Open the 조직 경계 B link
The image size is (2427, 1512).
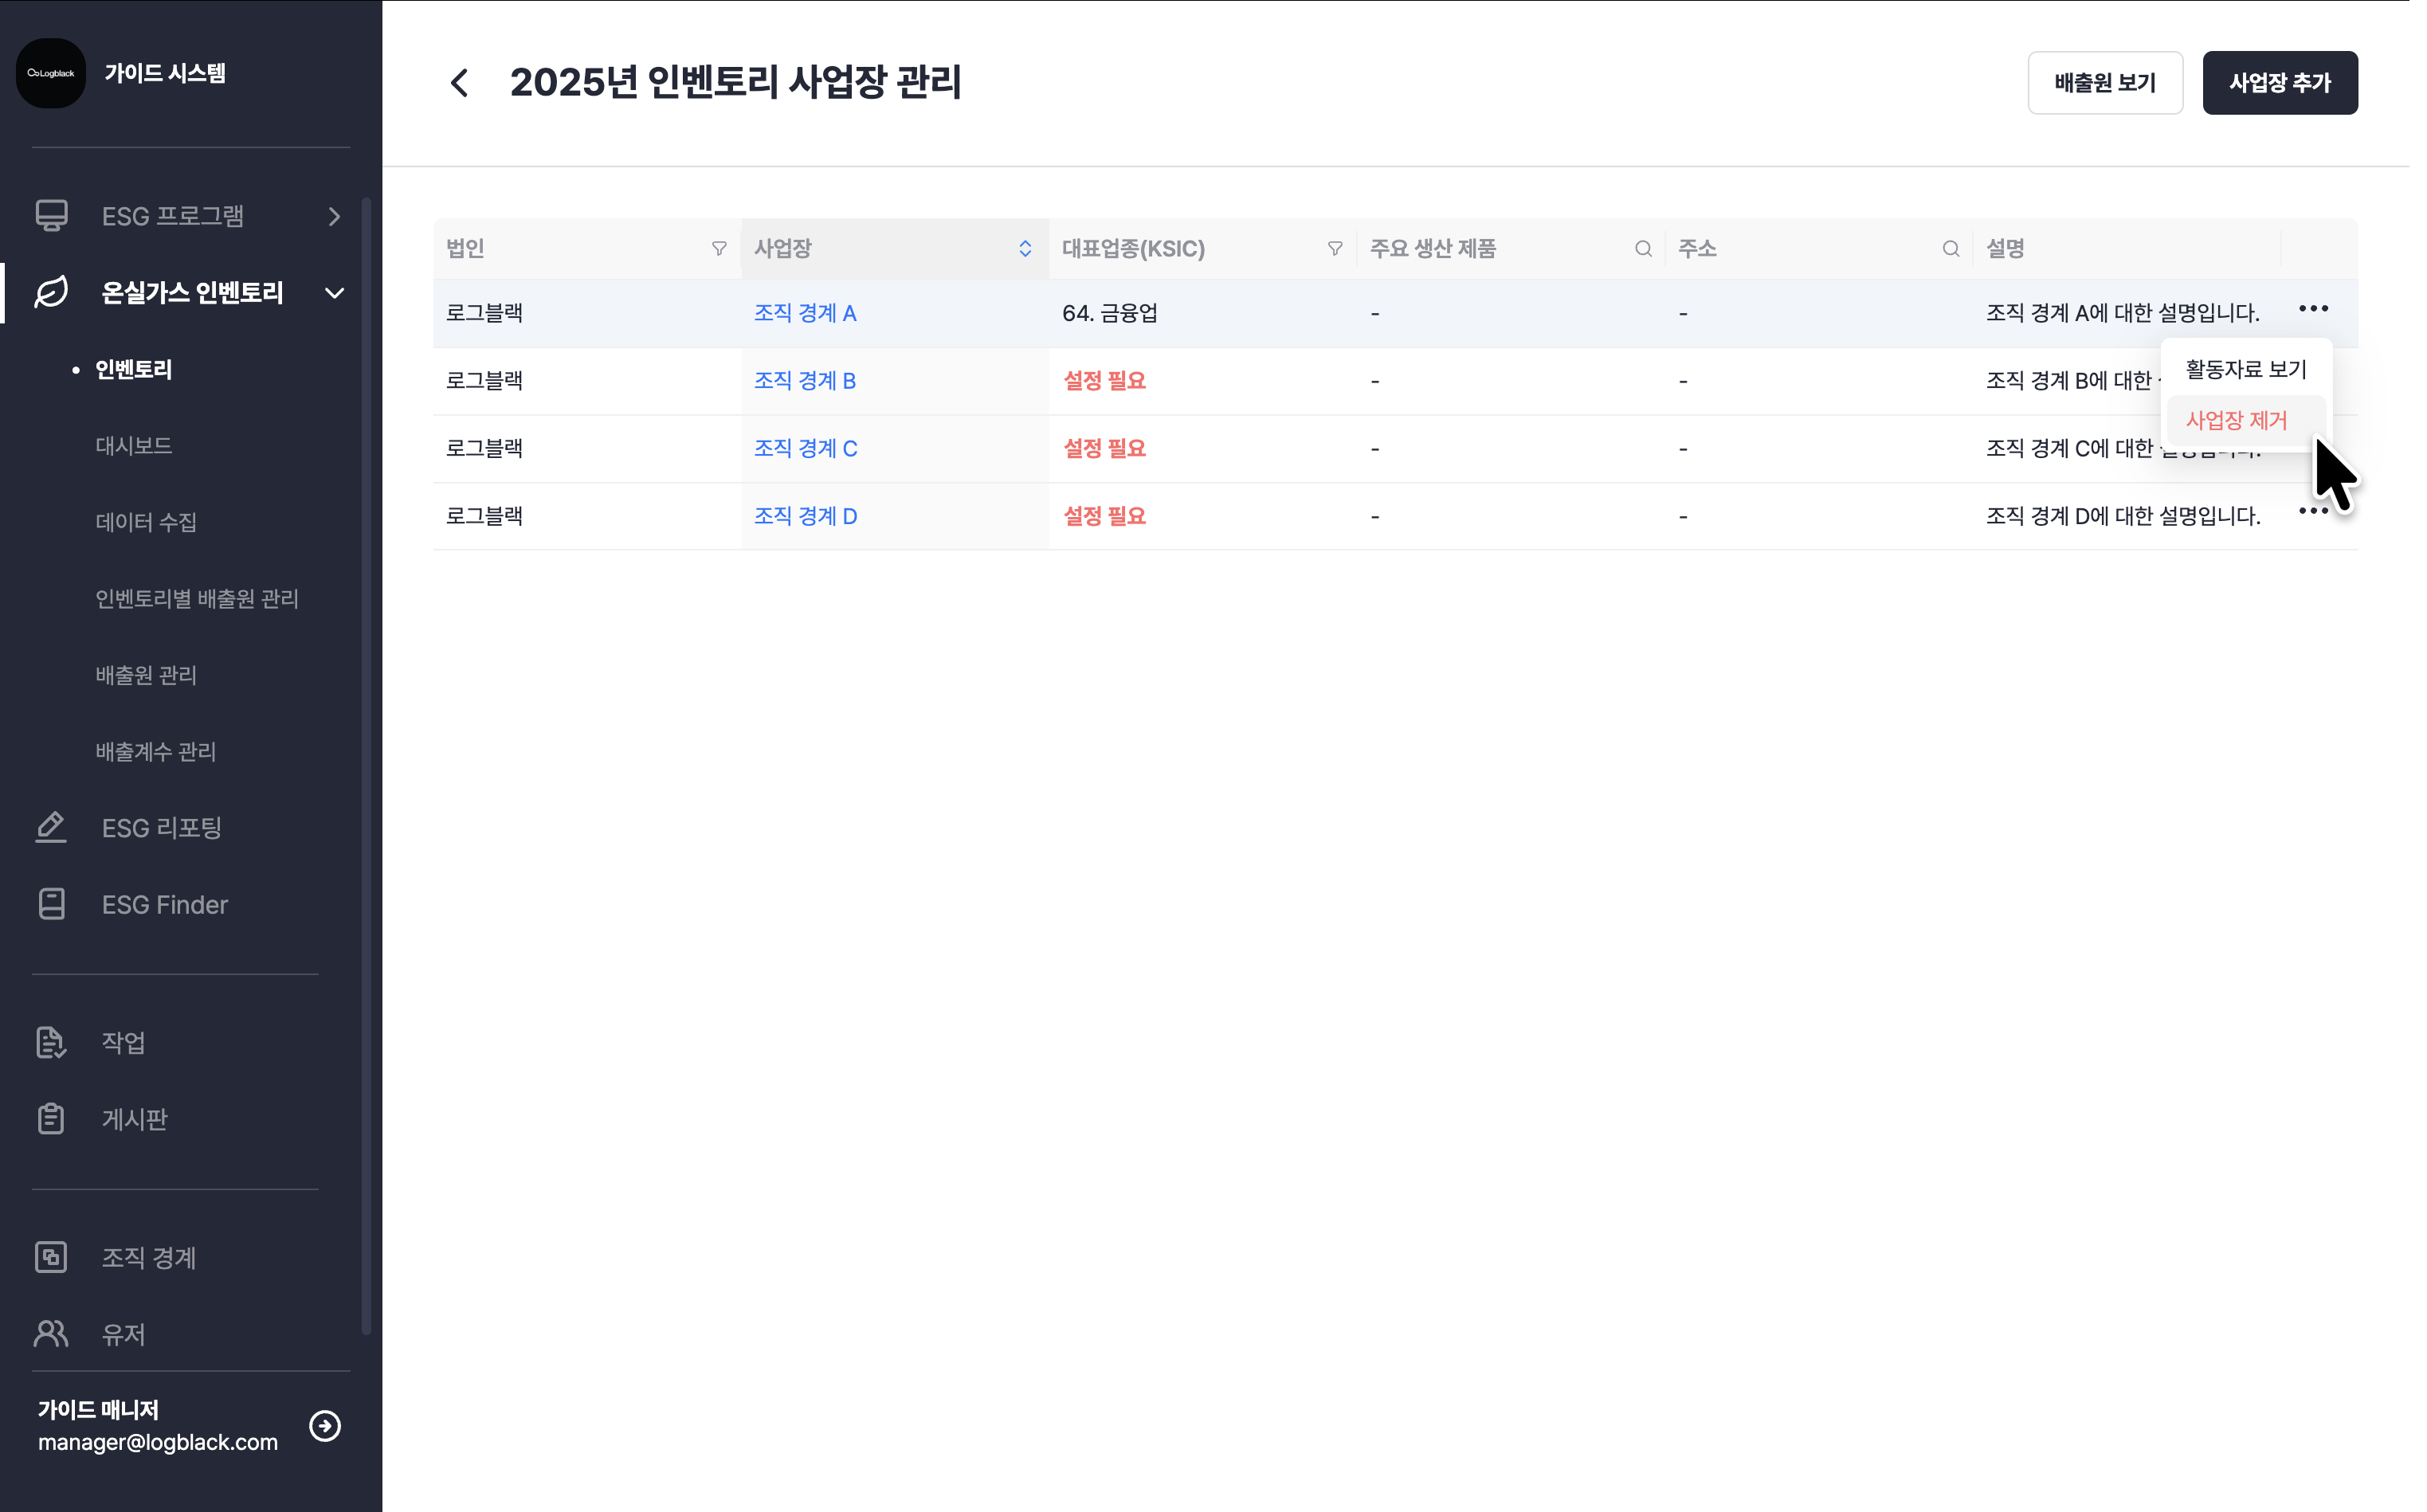(805, 381)
